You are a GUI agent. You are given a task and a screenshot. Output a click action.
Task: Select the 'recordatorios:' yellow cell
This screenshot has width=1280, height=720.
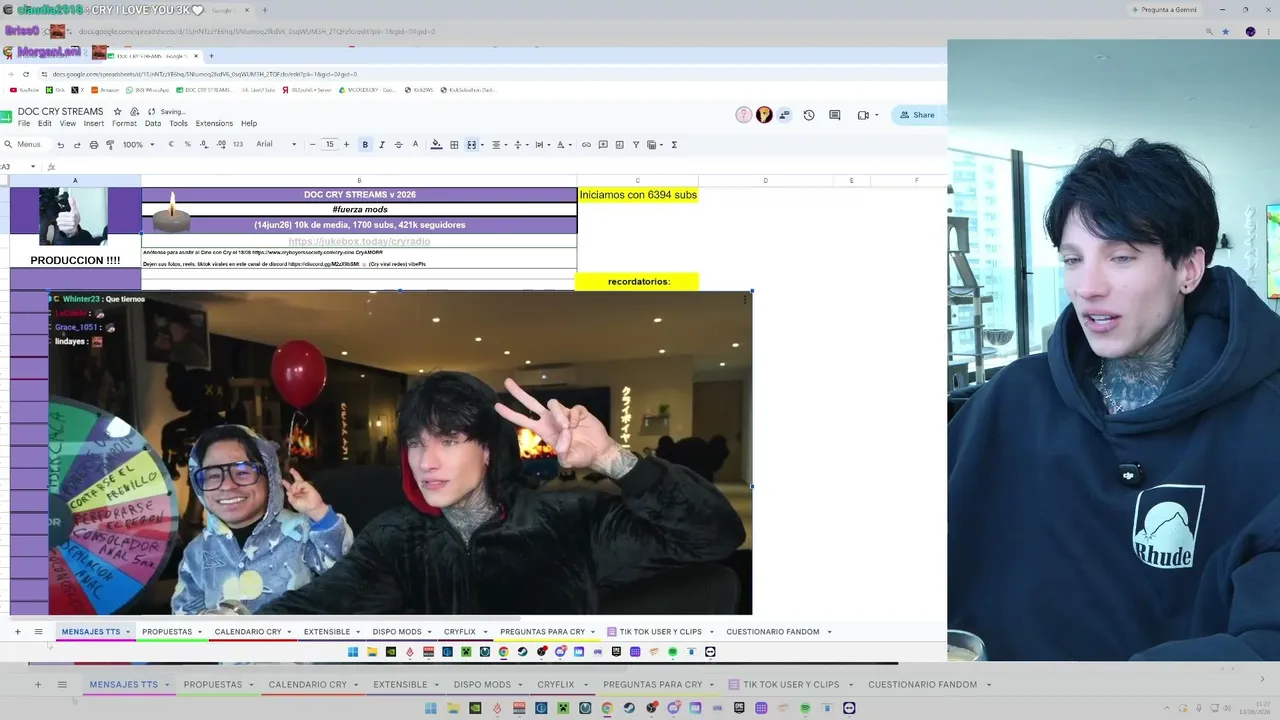click(638, 282)
